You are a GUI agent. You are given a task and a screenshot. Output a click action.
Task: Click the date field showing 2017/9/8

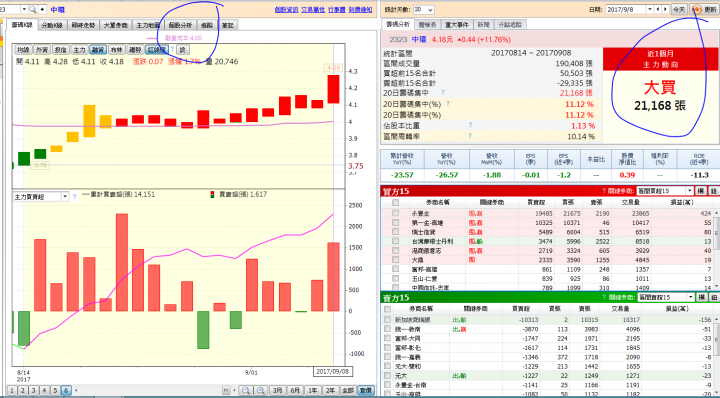coord(626,9)
